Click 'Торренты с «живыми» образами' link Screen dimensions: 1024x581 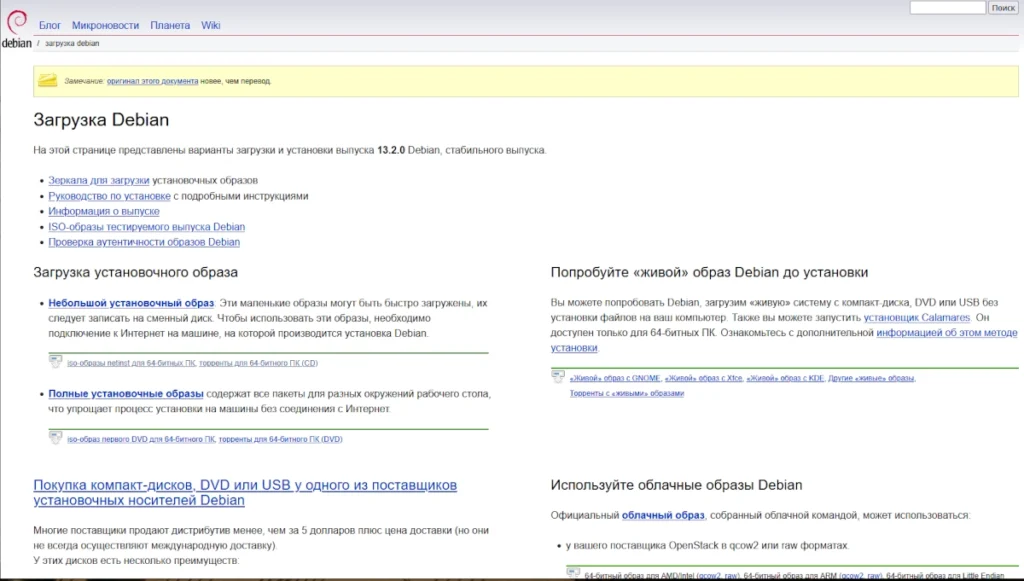(626, 394)
